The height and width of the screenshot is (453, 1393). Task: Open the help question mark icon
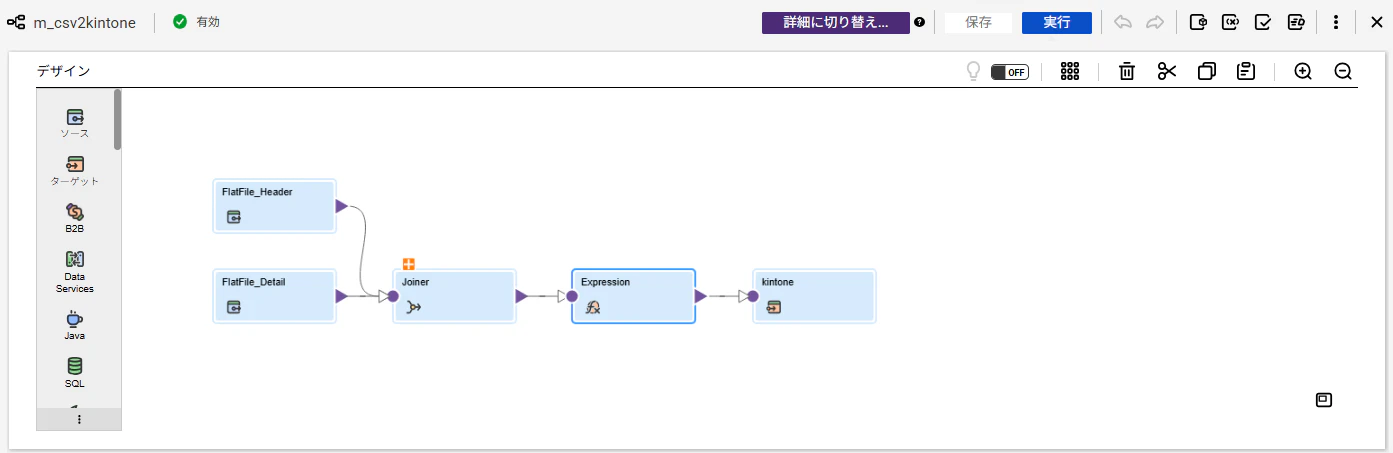click(919, 22)
